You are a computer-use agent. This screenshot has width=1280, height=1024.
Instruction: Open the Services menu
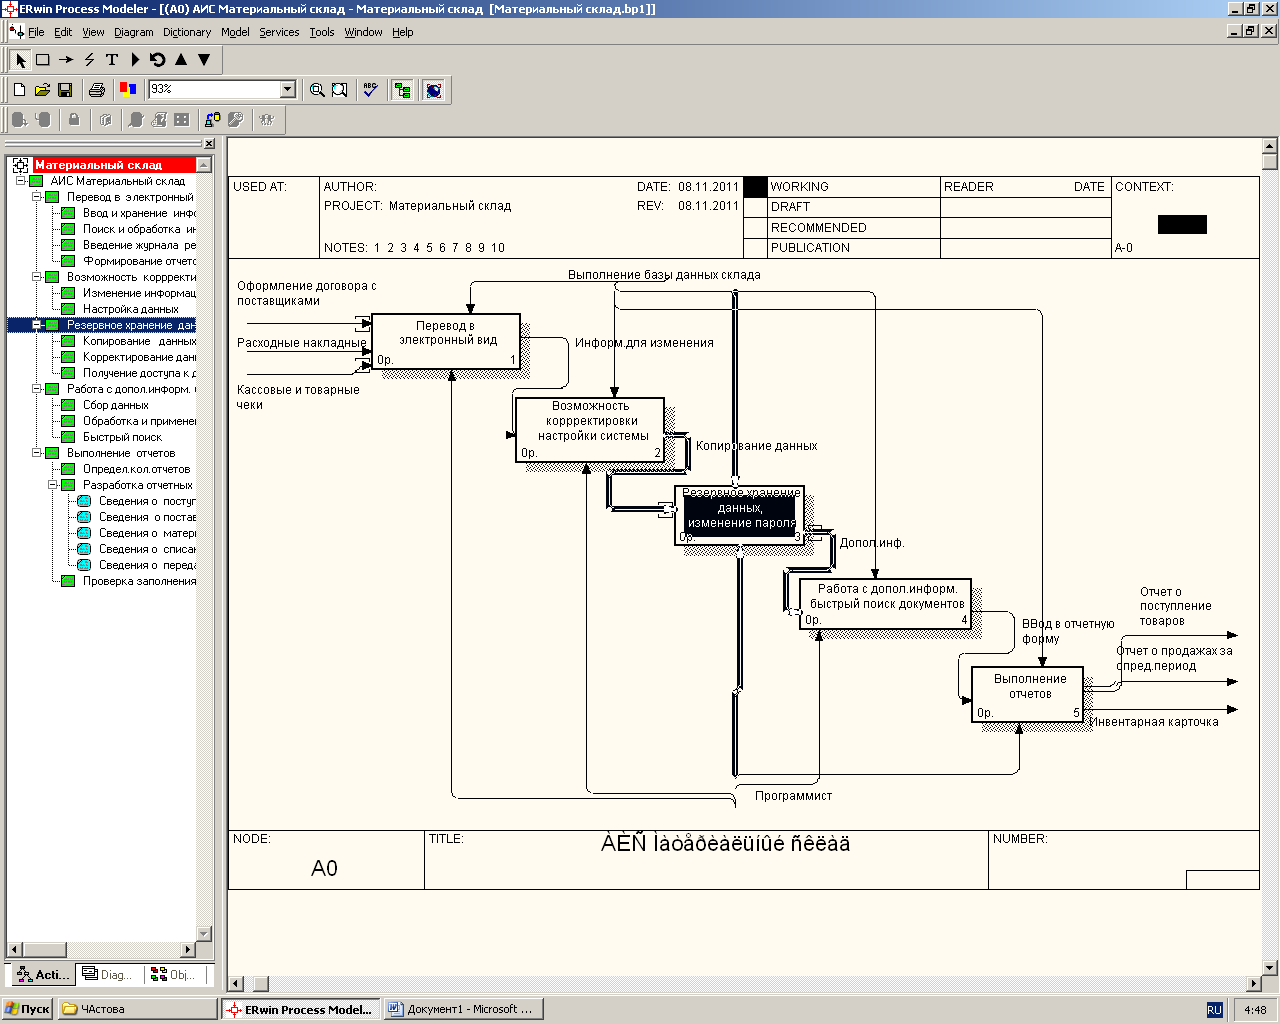pyautogui.click(x=279, y=32)
